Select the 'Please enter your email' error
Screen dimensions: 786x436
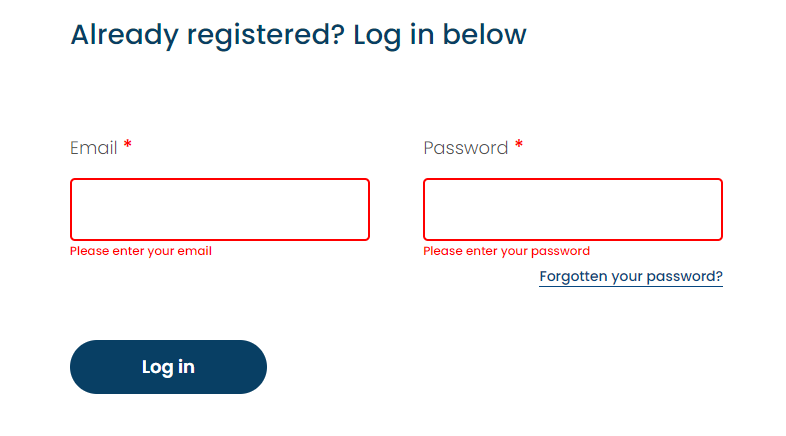point(141,251)
